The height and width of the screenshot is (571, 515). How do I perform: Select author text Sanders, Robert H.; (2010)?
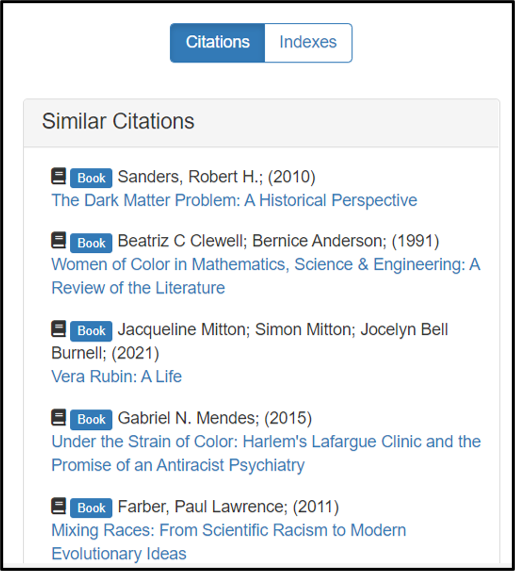[217, 177]
